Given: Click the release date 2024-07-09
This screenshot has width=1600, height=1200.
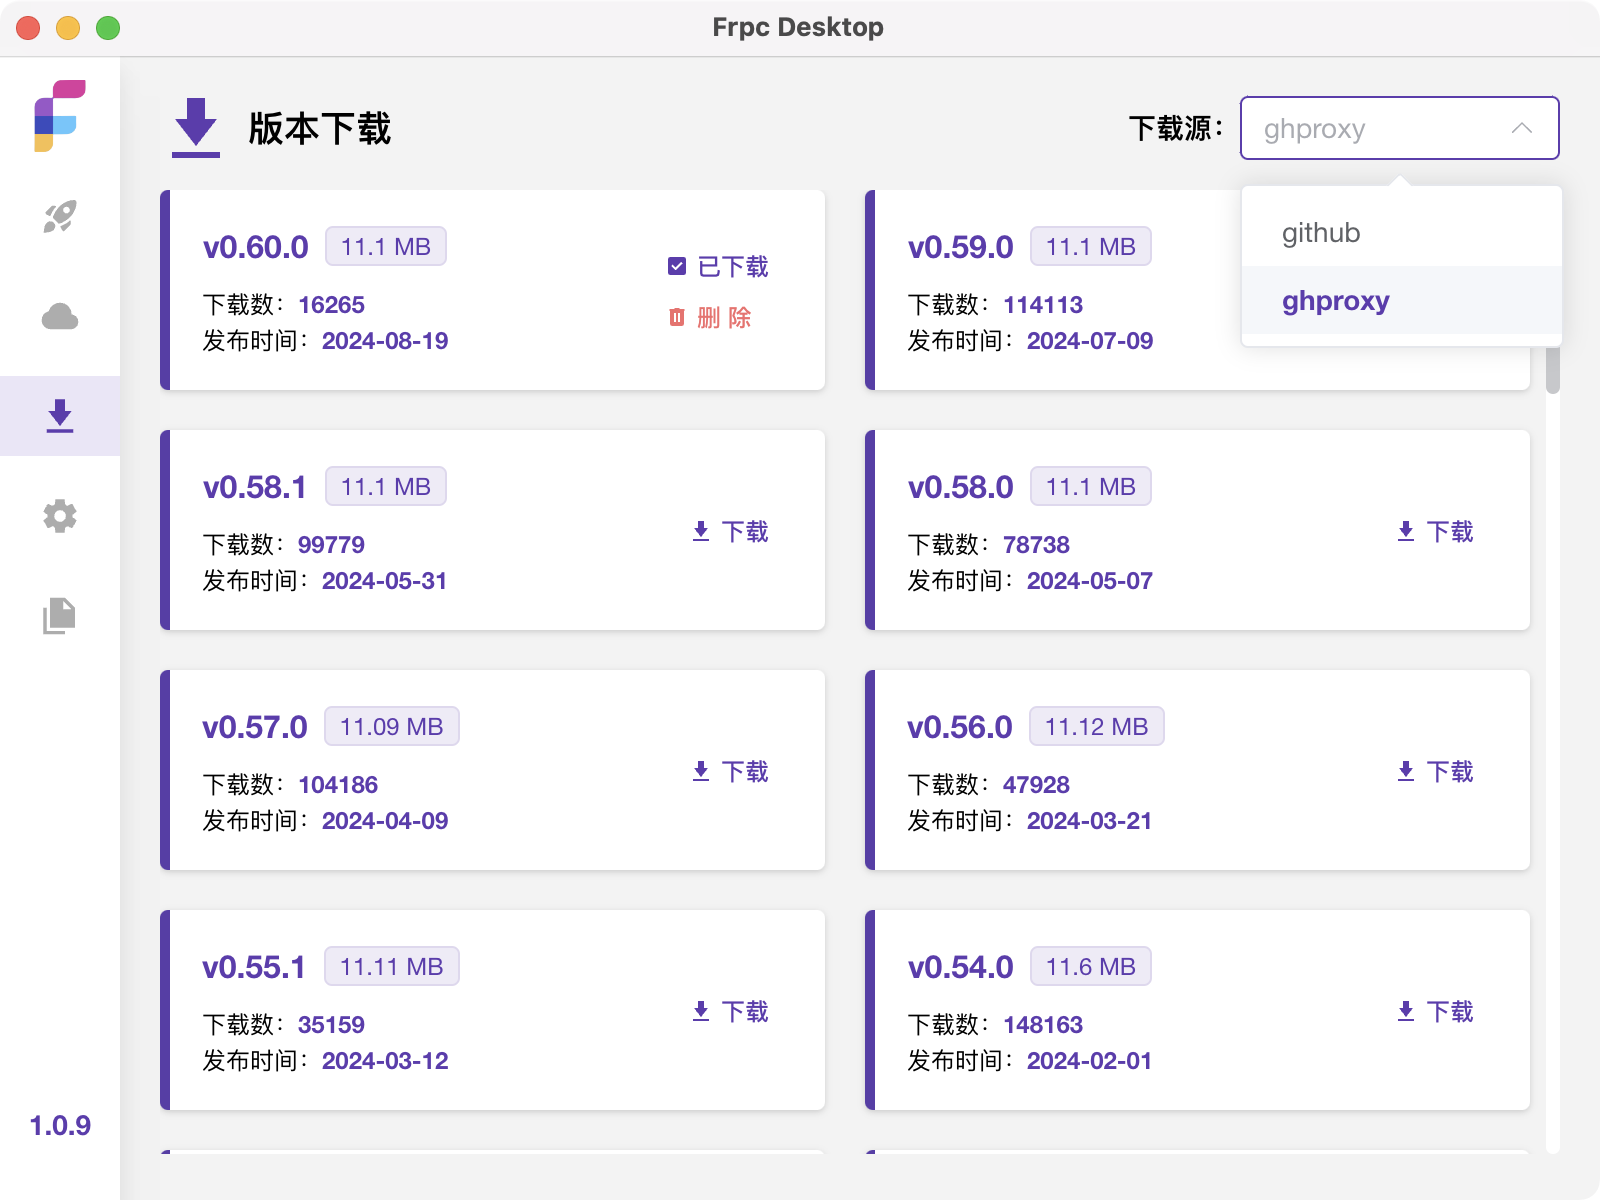Looking at the screenshot, I should point(1090,341).
